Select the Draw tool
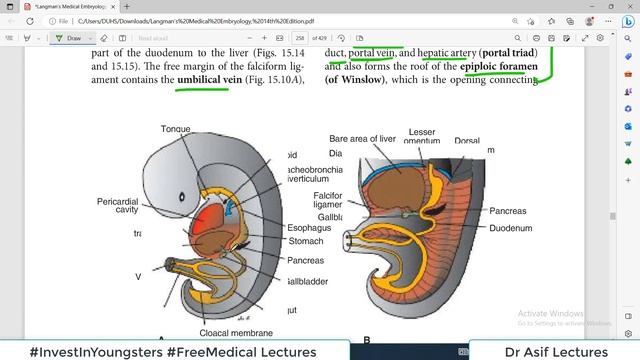Image resolution: width=640 pixels, height=360 pixels. coord(69,38)
